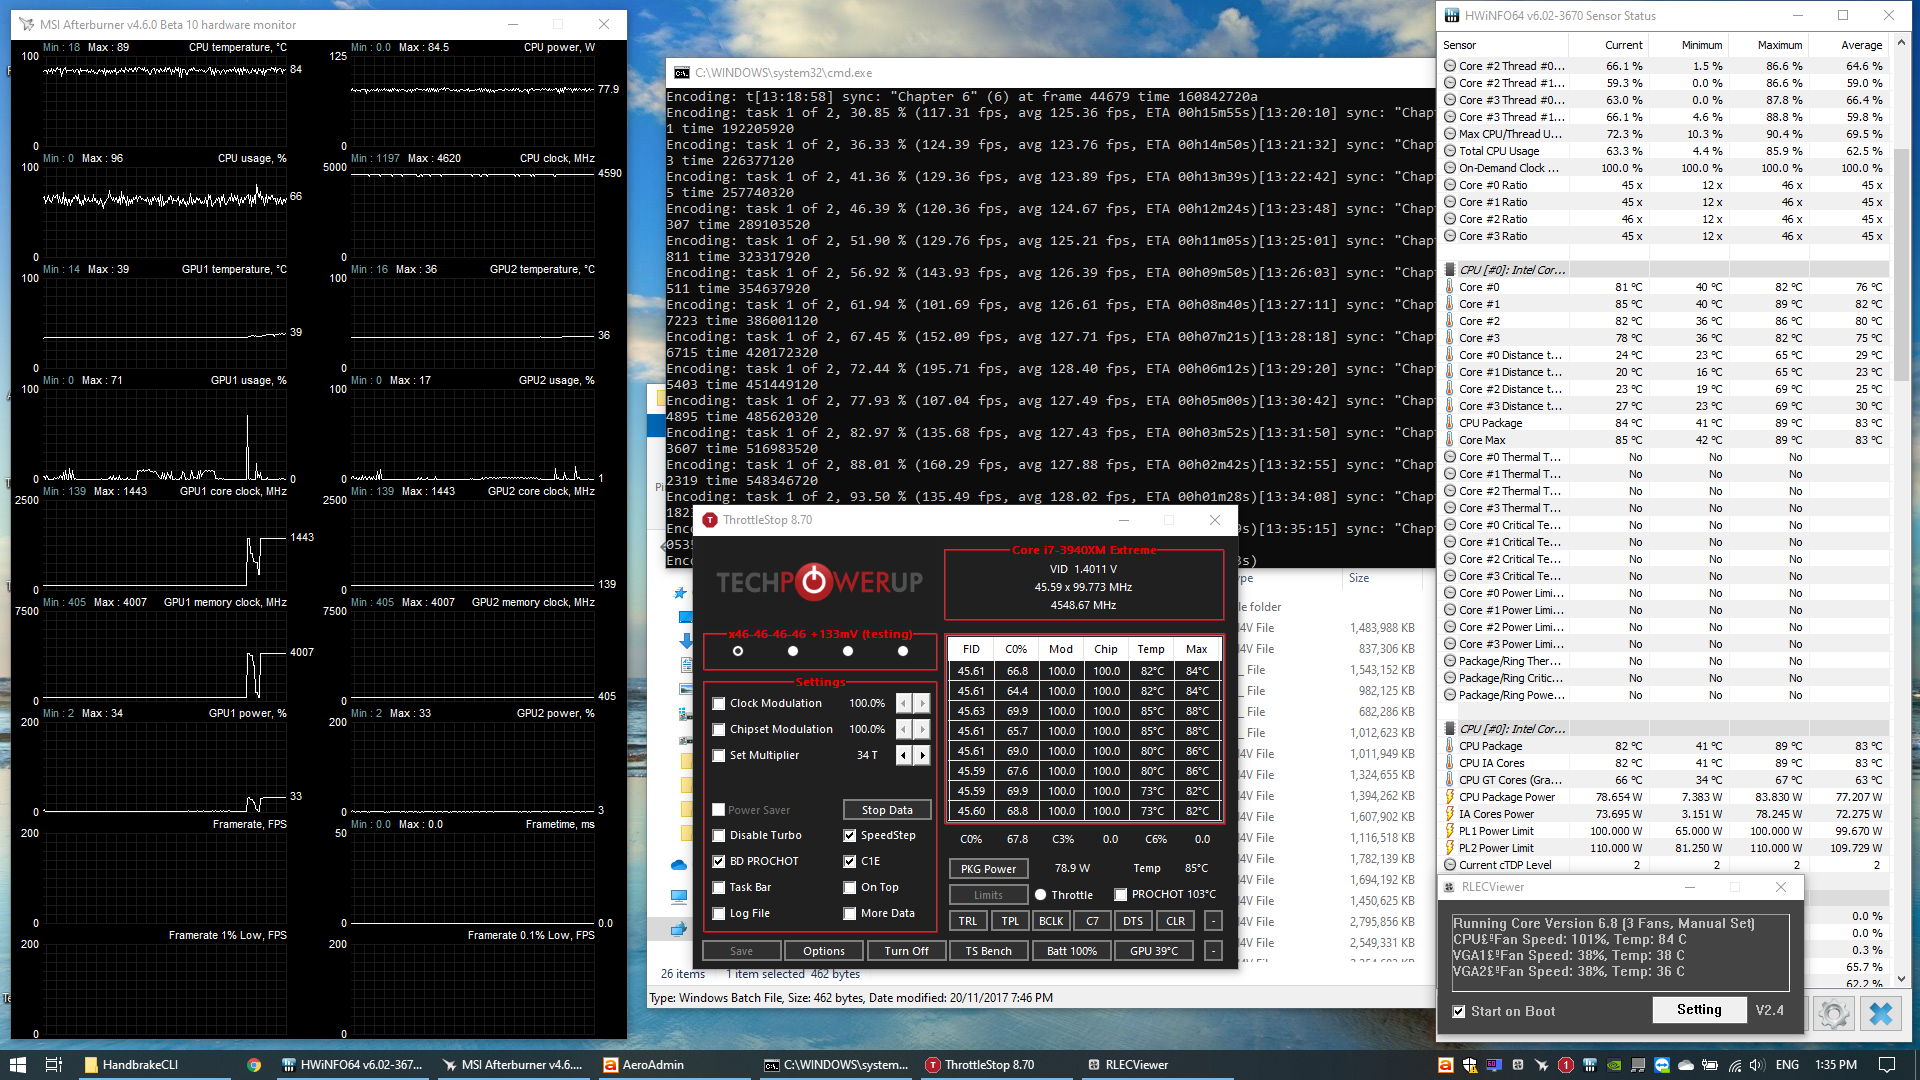The image size is (1920, 1080).
Task: Click the NVIDIA tray icon
Action: coord(1614,1065)
